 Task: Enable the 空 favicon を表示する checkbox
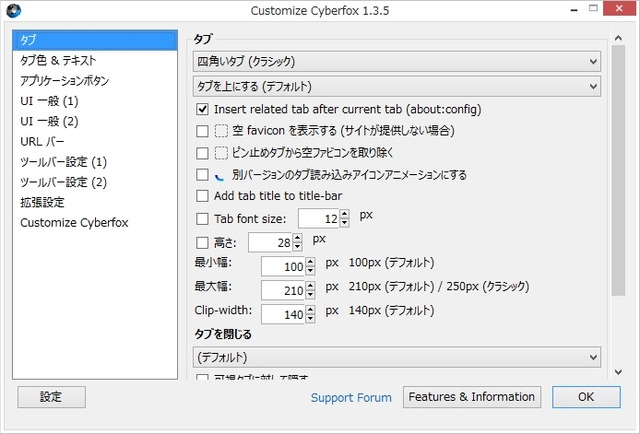point(202,131)
